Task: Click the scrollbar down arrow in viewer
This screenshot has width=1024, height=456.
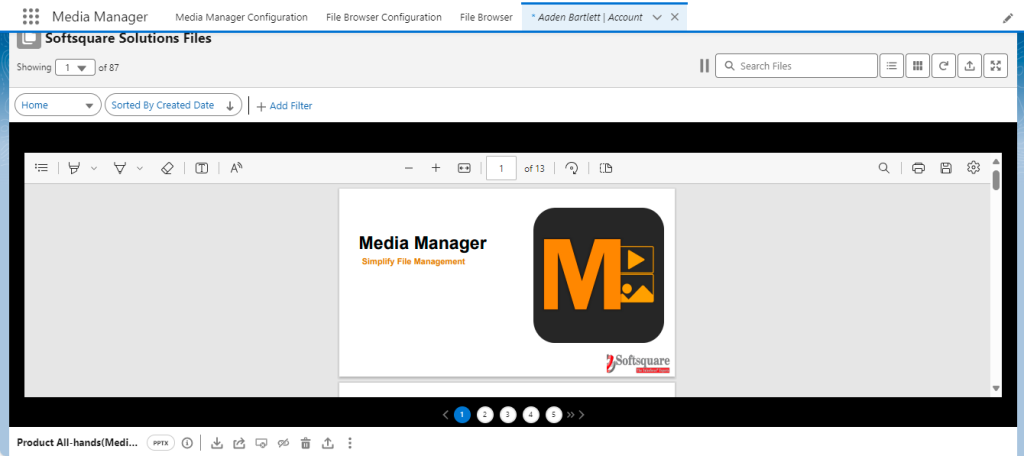Action: [996, 388]
